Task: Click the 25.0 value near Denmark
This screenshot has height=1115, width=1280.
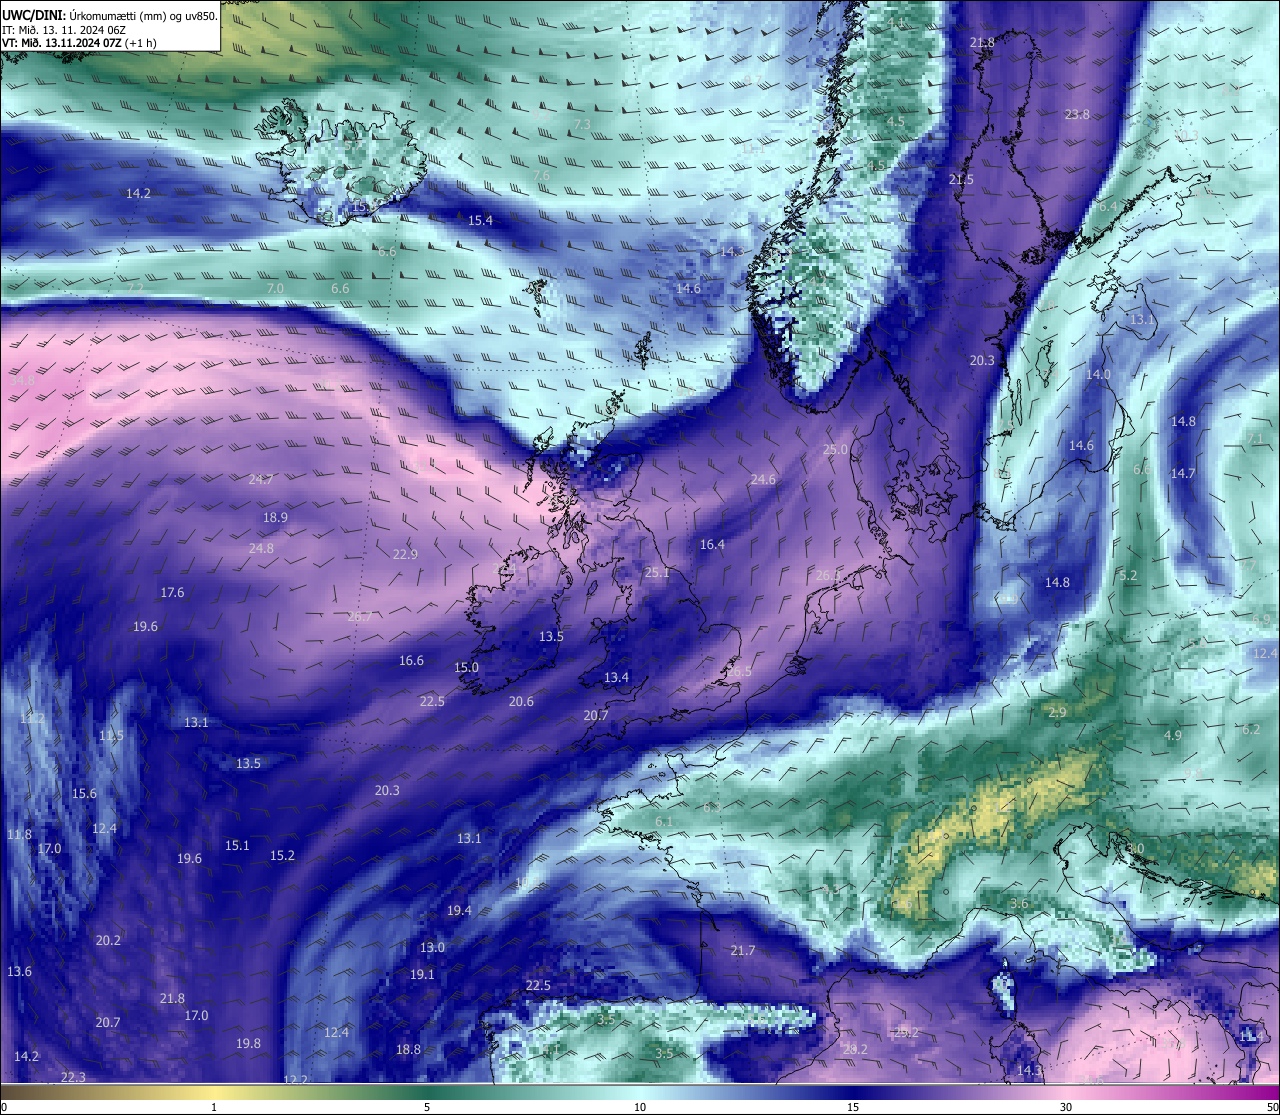Action: tap(835, 450)
